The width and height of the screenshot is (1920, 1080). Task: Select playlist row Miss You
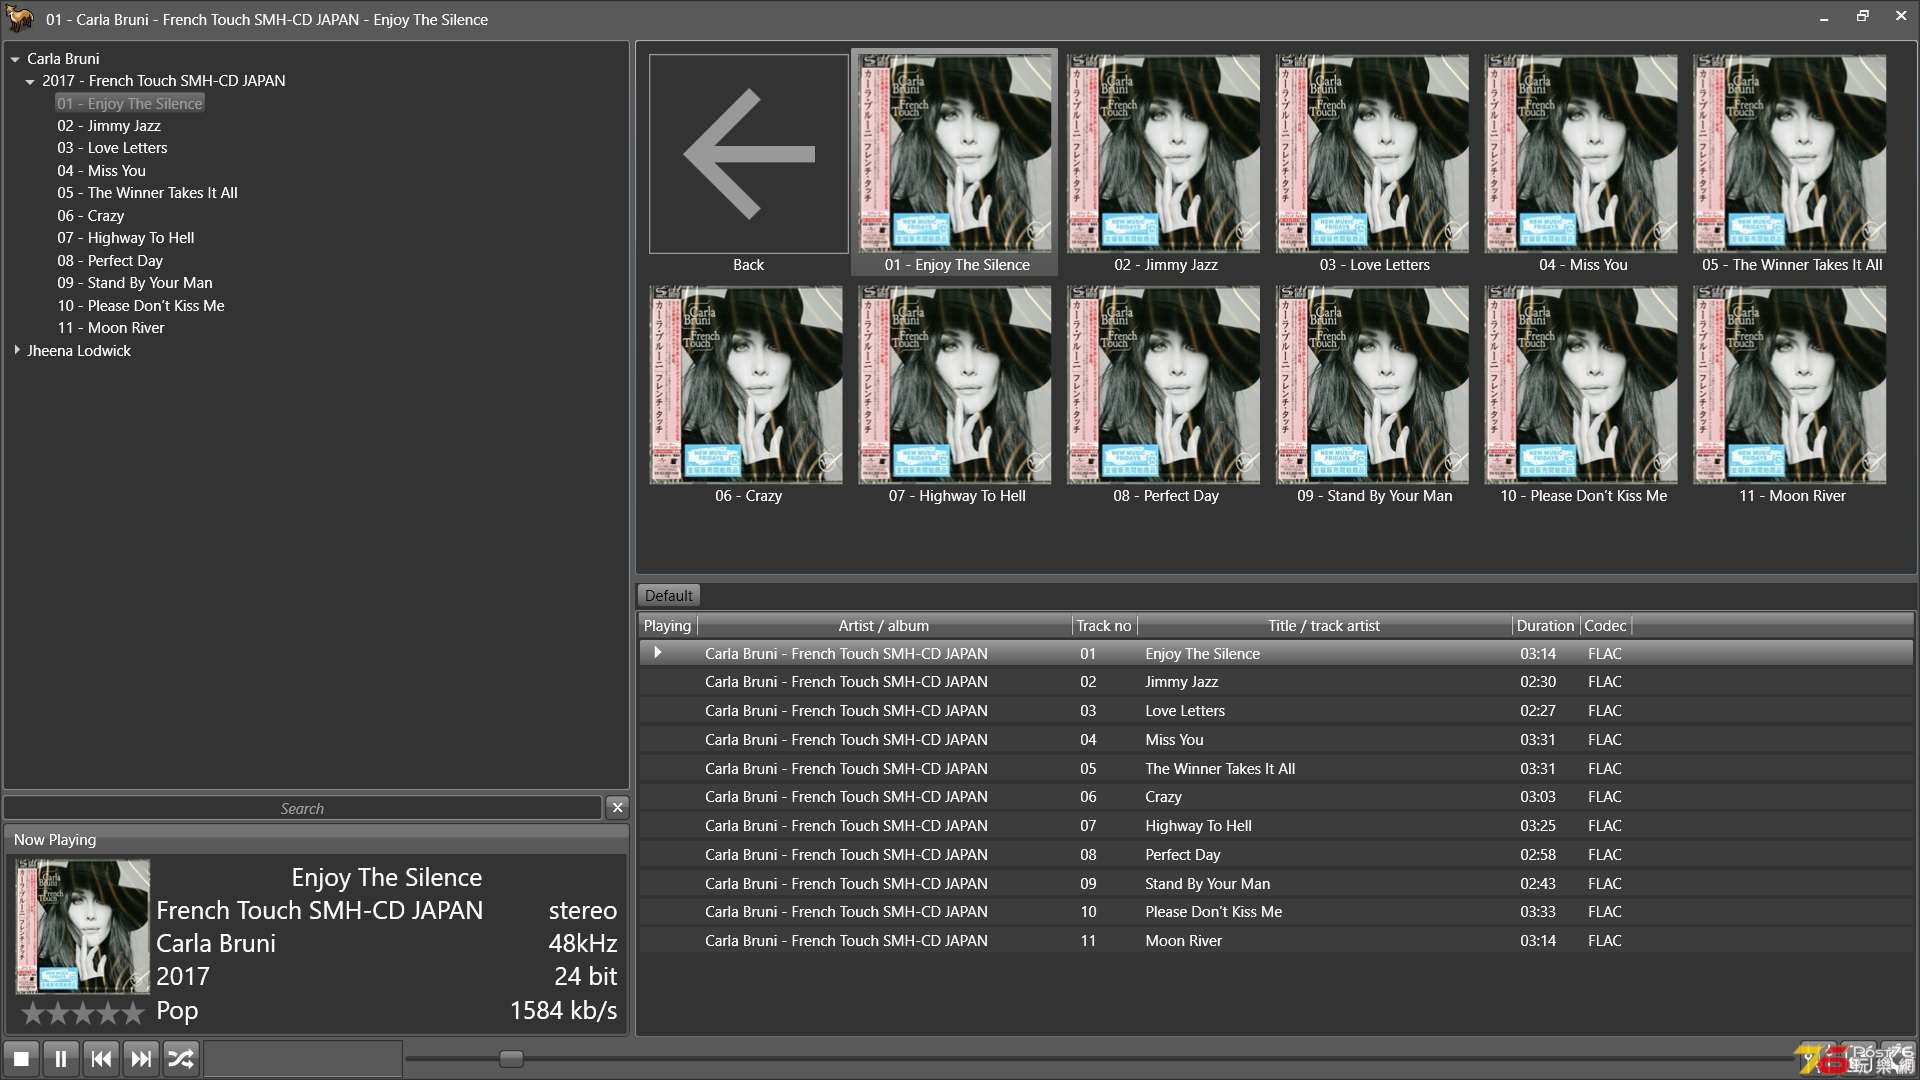click(1275, 740)
